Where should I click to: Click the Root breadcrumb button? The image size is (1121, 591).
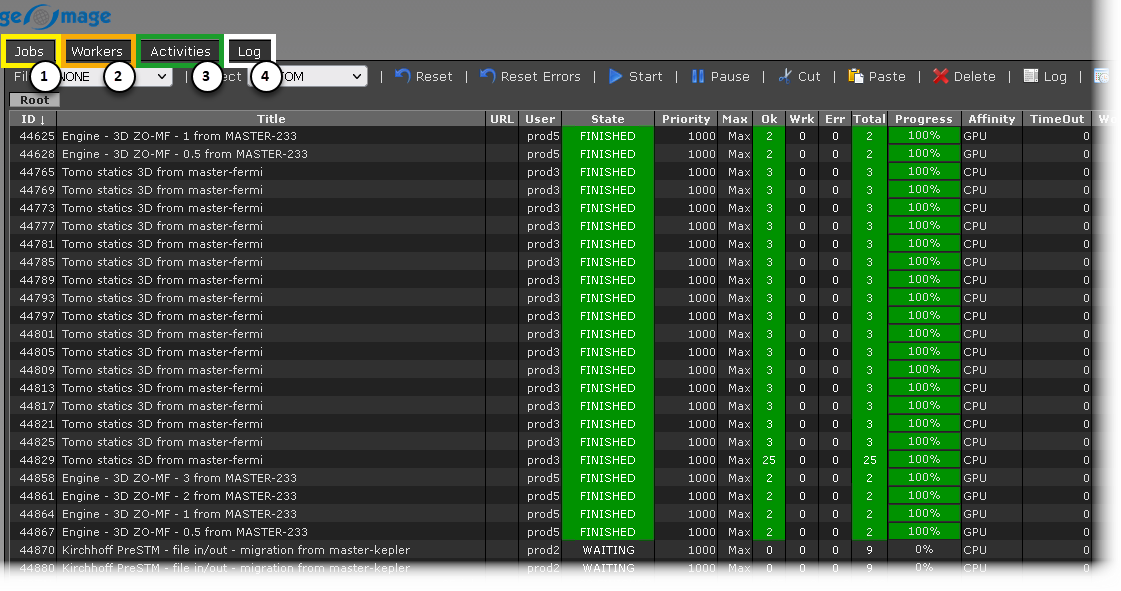pyautogui.click(x=34, y=99)
